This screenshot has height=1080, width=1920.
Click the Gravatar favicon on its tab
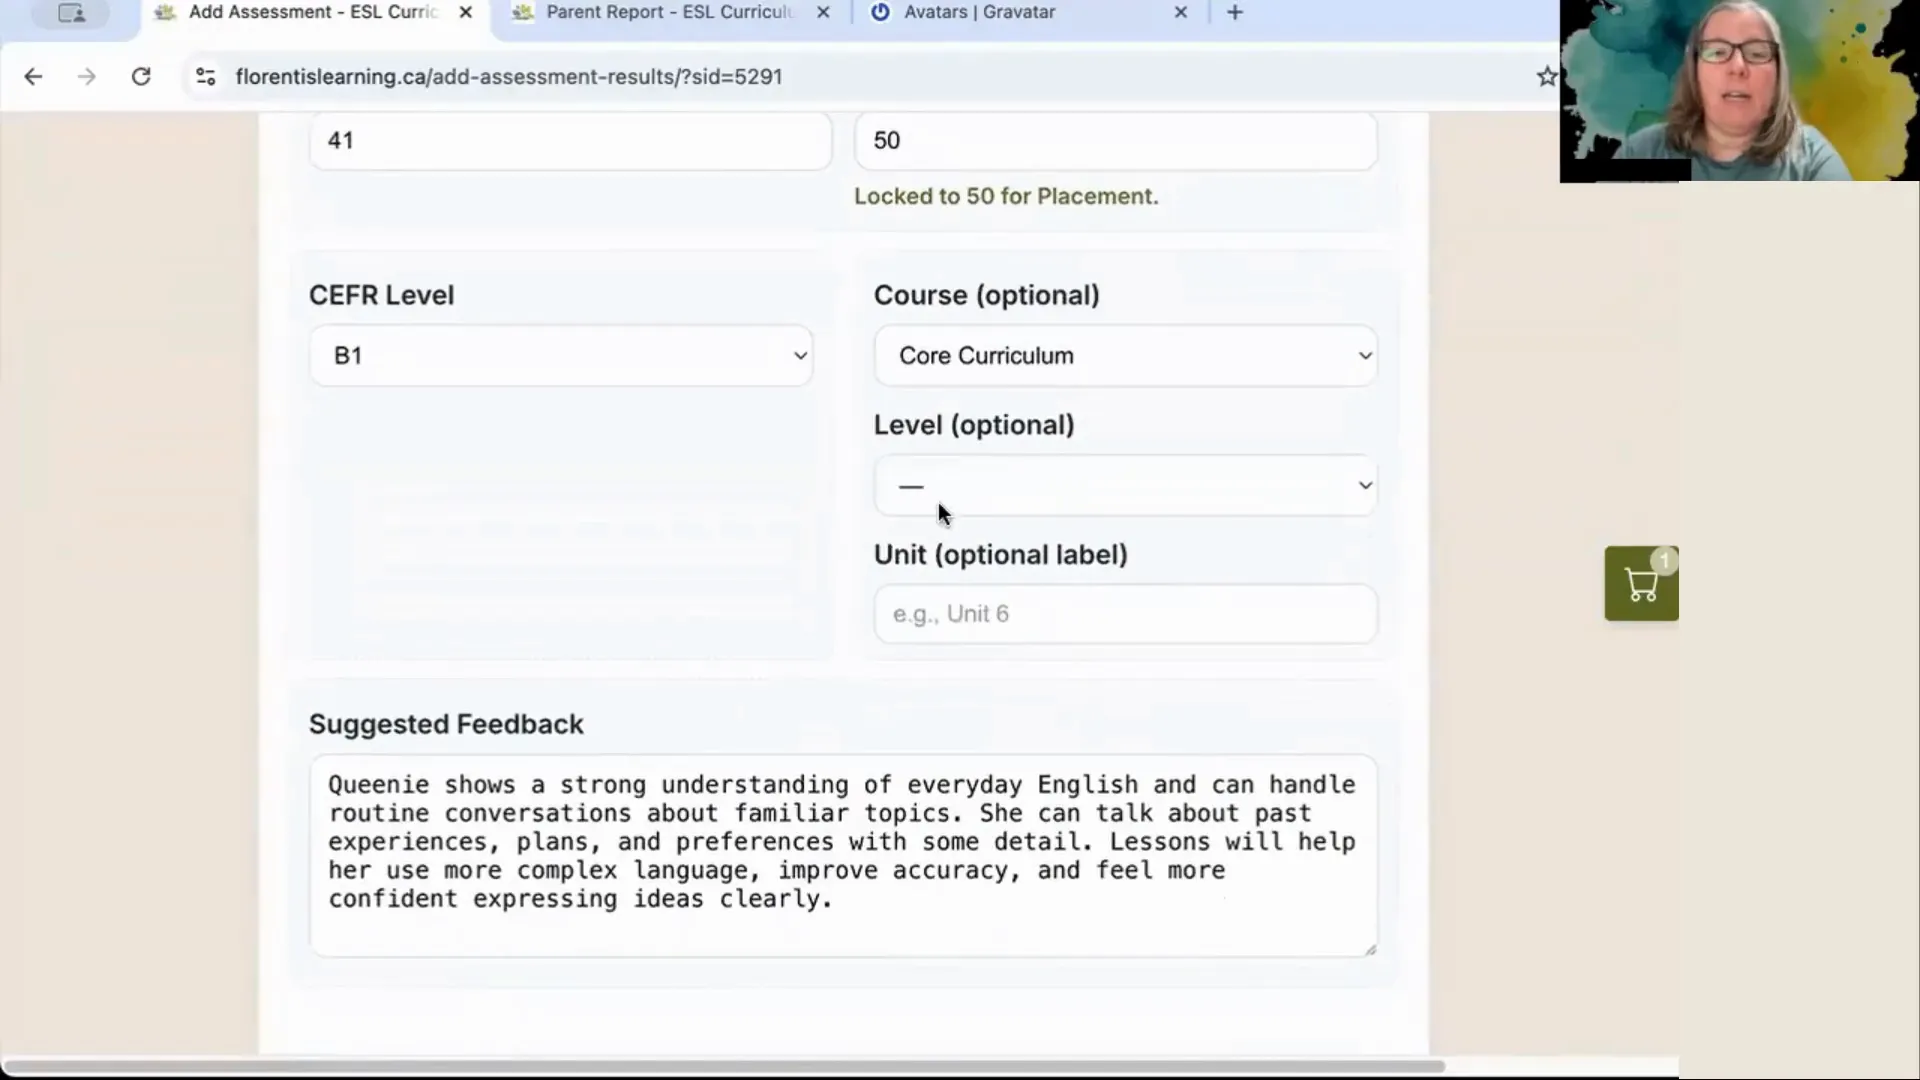[880, 13]
